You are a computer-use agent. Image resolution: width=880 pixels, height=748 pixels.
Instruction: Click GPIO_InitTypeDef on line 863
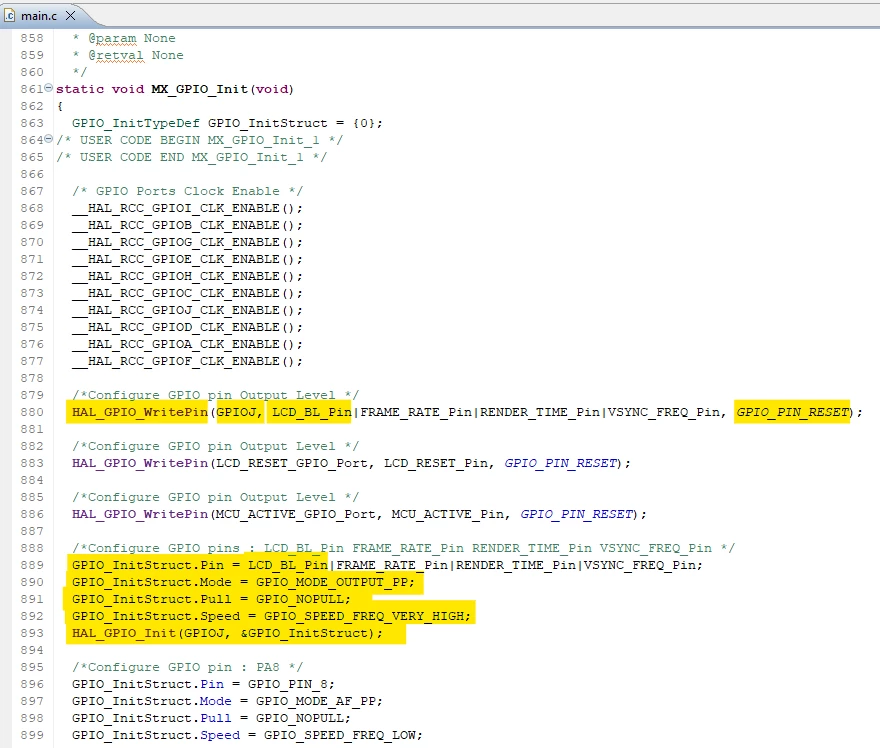pyautogui.click(x=136, y=123)
